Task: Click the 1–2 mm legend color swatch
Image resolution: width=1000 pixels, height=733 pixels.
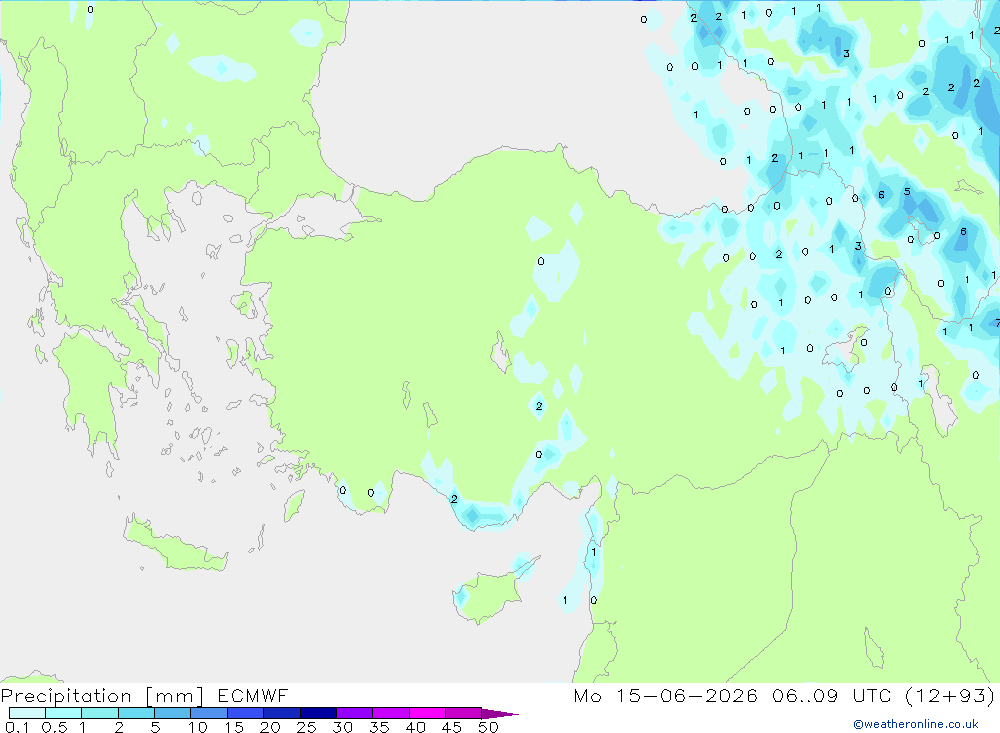Action: pyautogui.click(x=100, y=713)
